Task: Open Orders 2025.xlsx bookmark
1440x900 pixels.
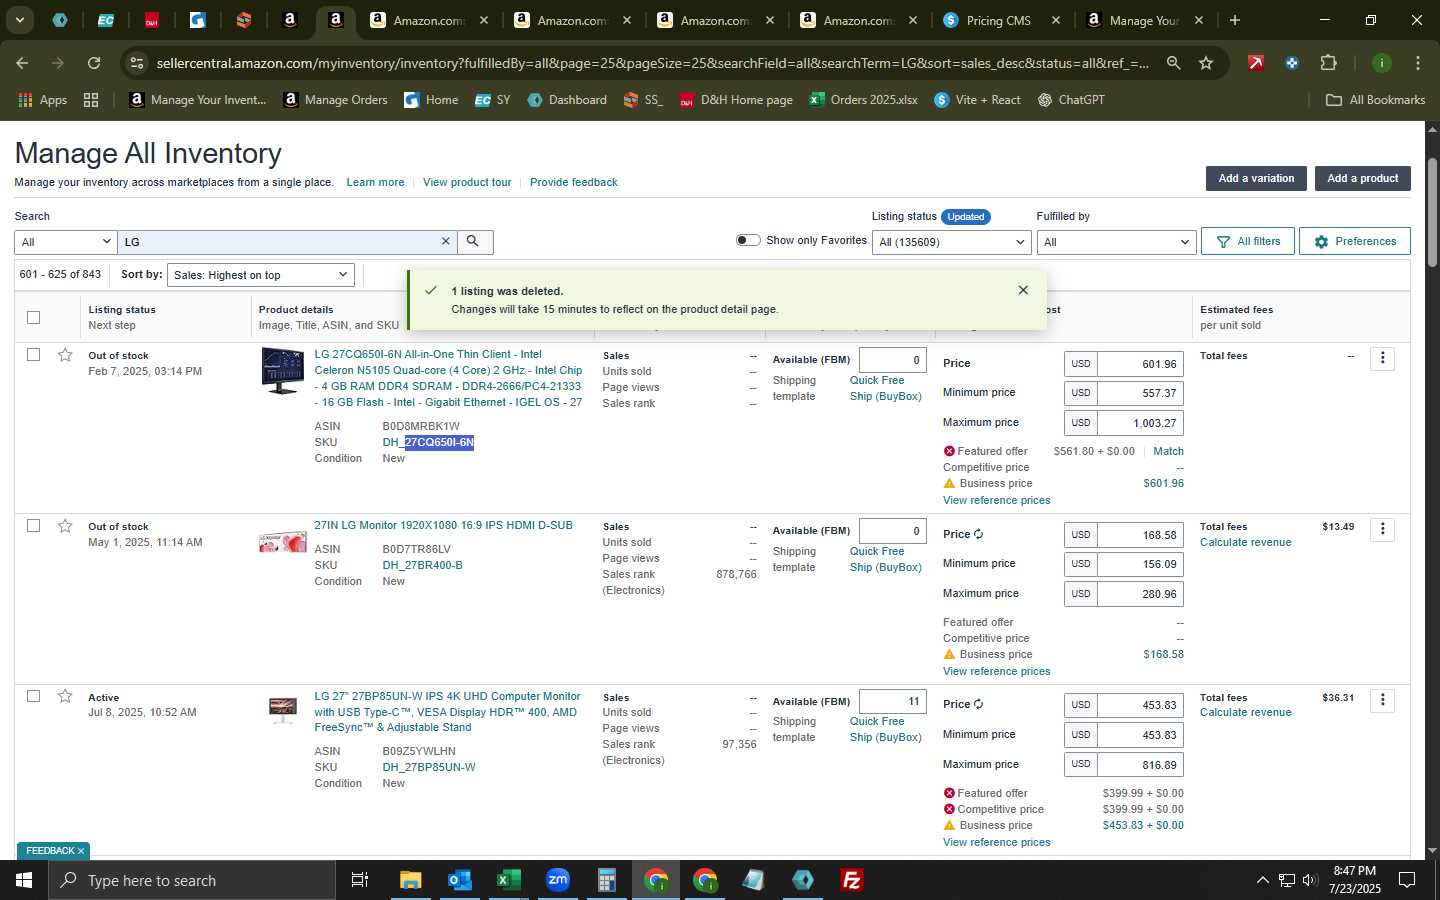Action: click(x=864, y=100)
